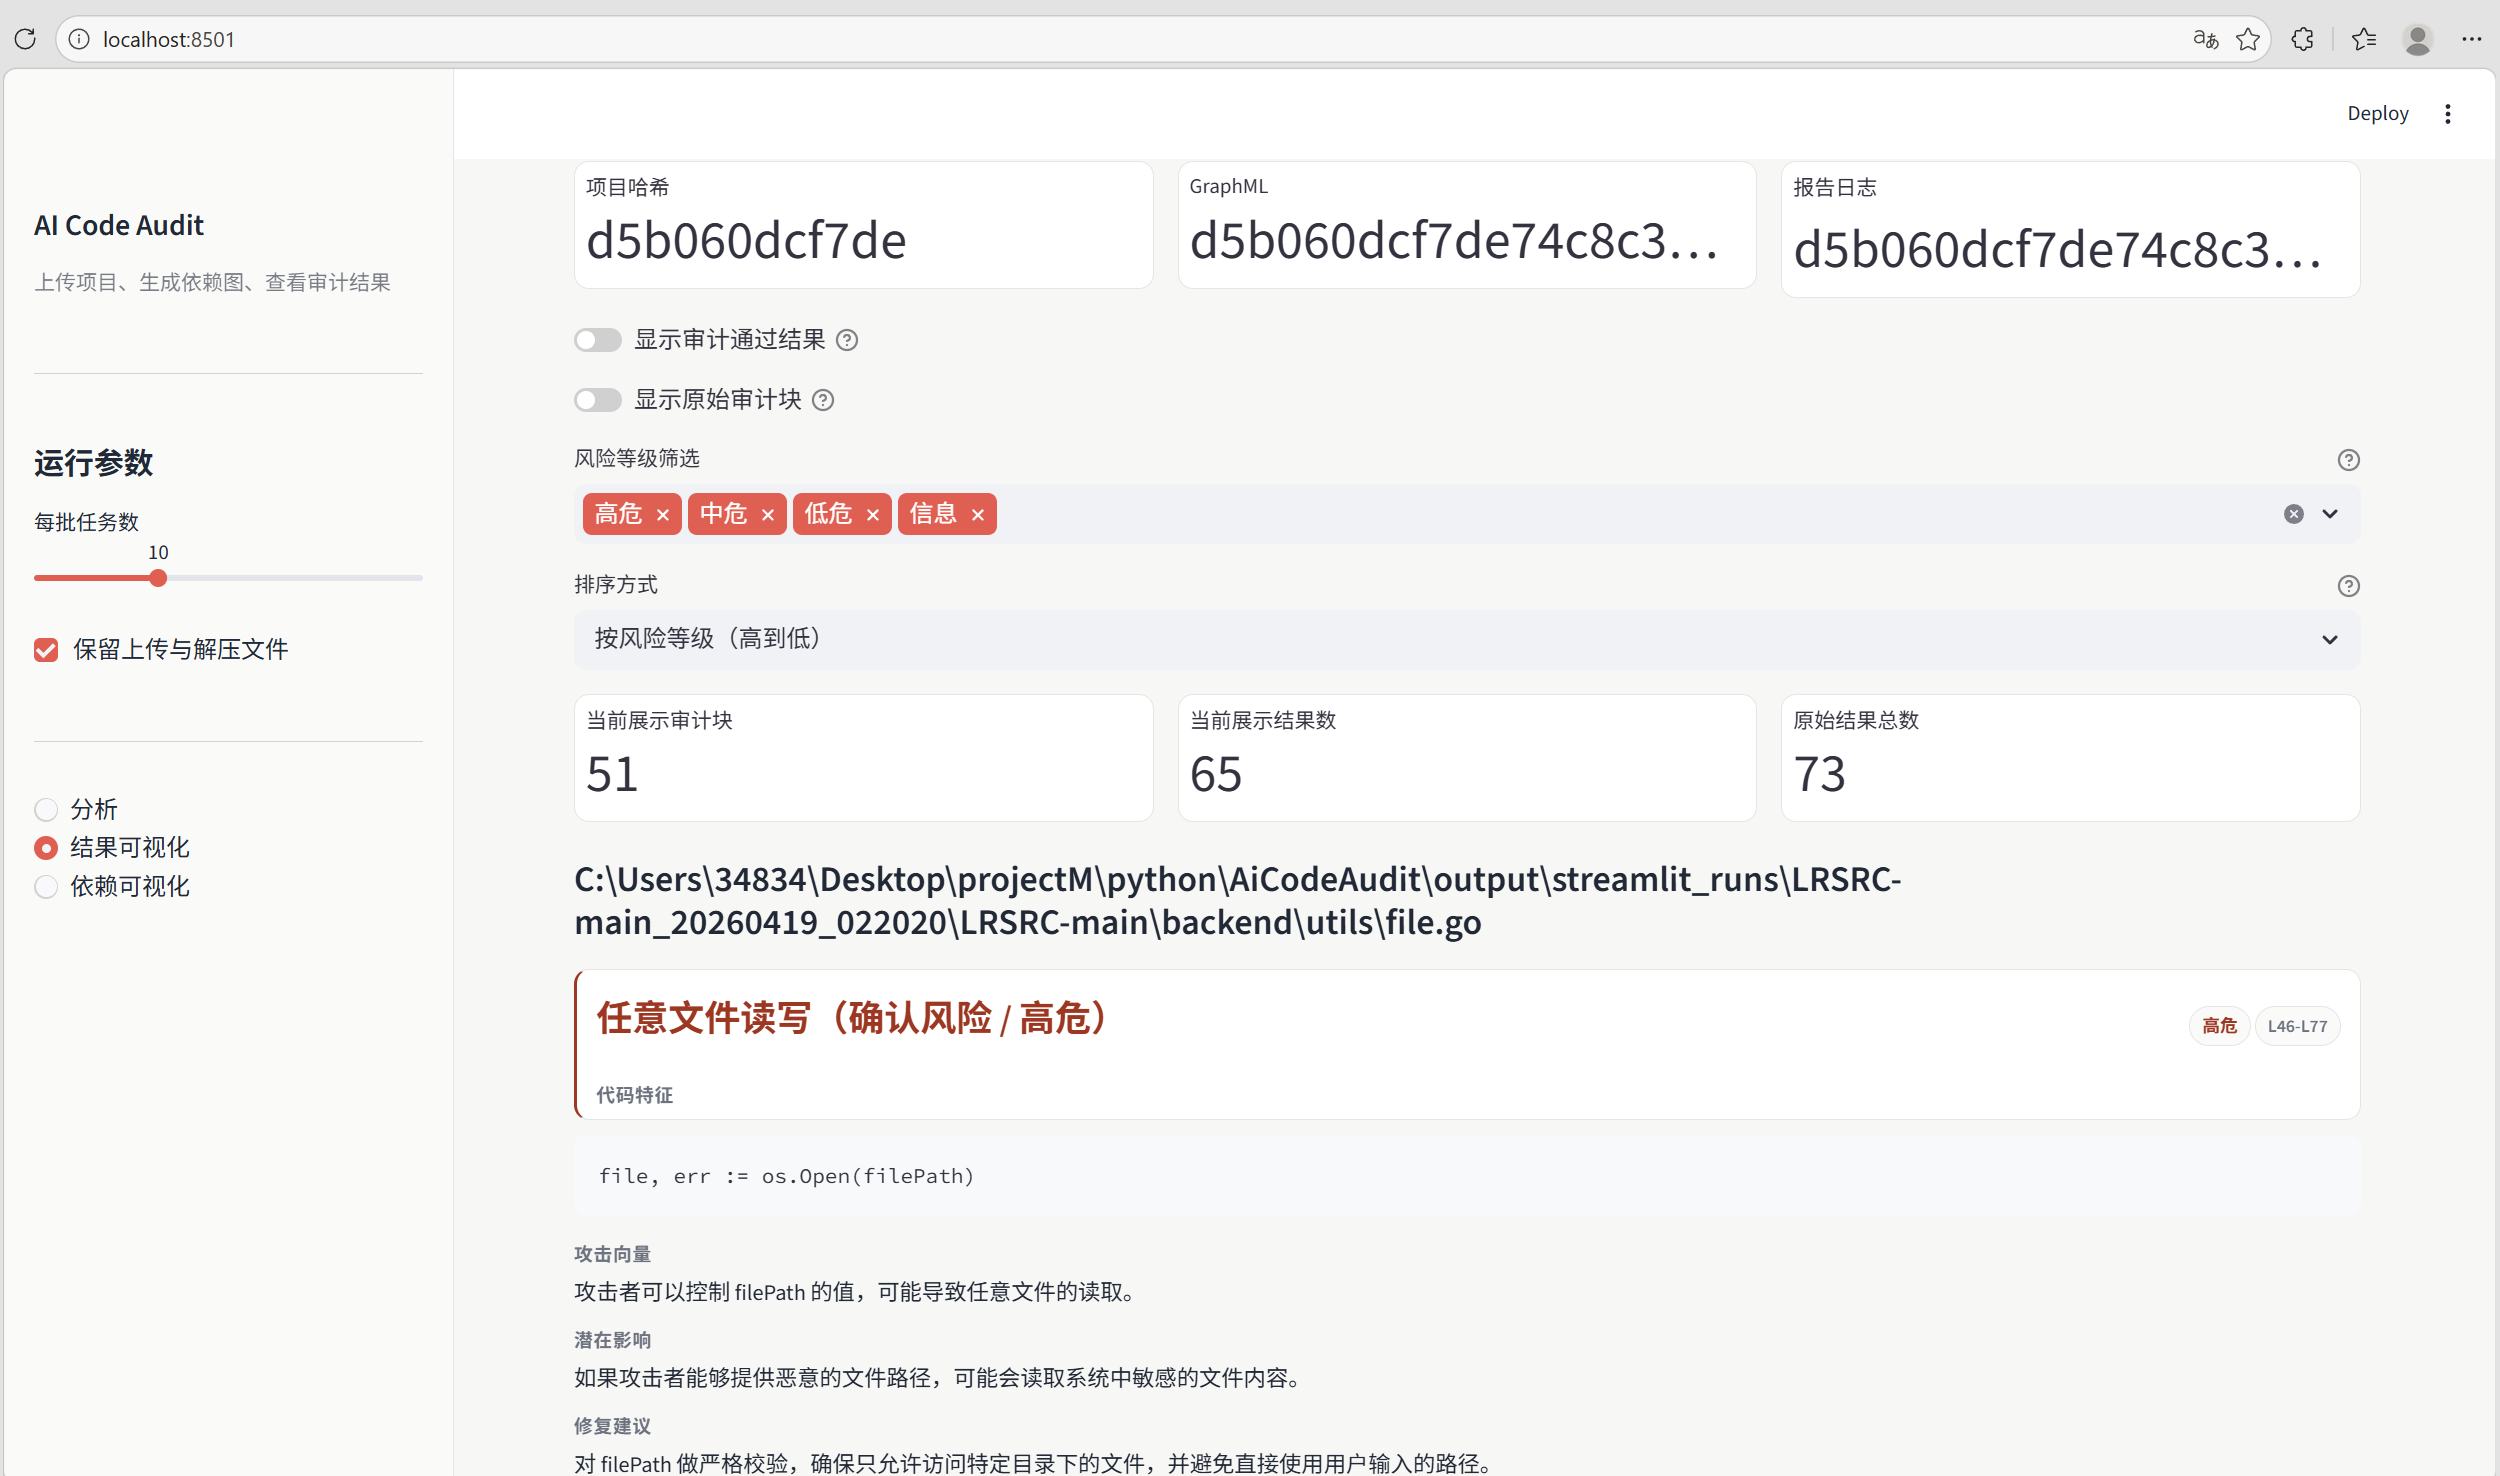This screenshot has height=1476, width=2500.
Task: Open the browser extensions icon
Action: 2302,39
